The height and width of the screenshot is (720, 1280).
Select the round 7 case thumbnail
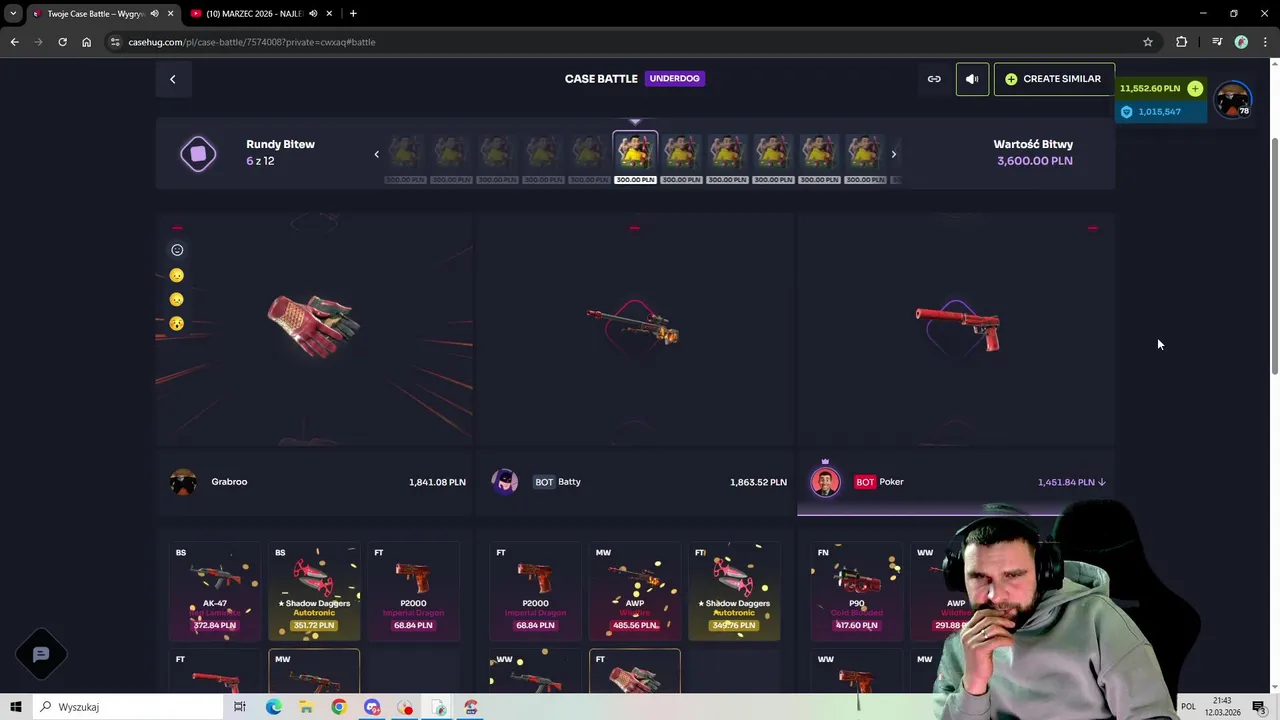tap(681, 157)
